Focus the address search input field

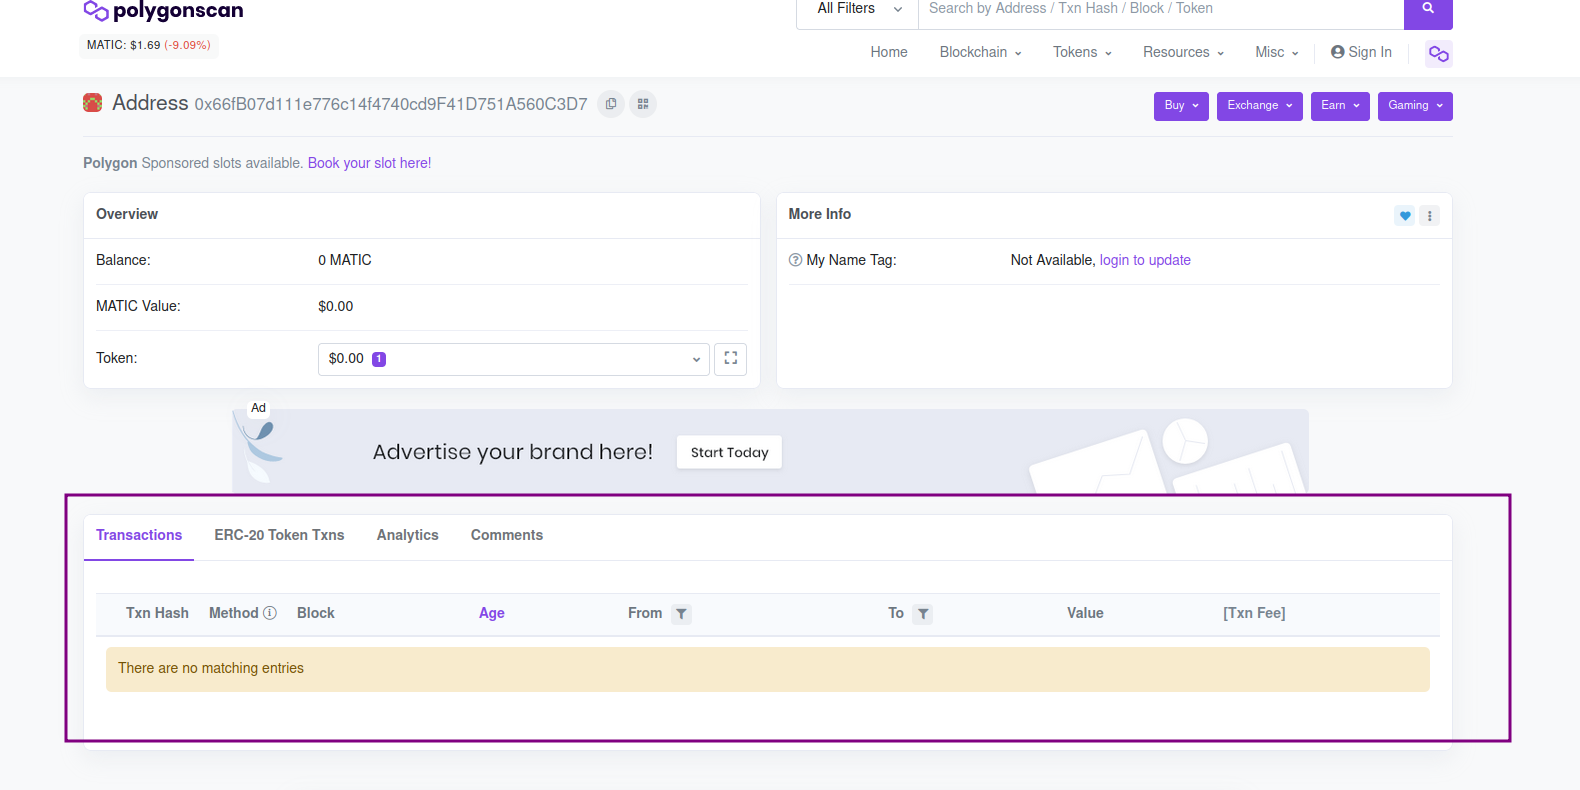click(x=1160, y=9)
